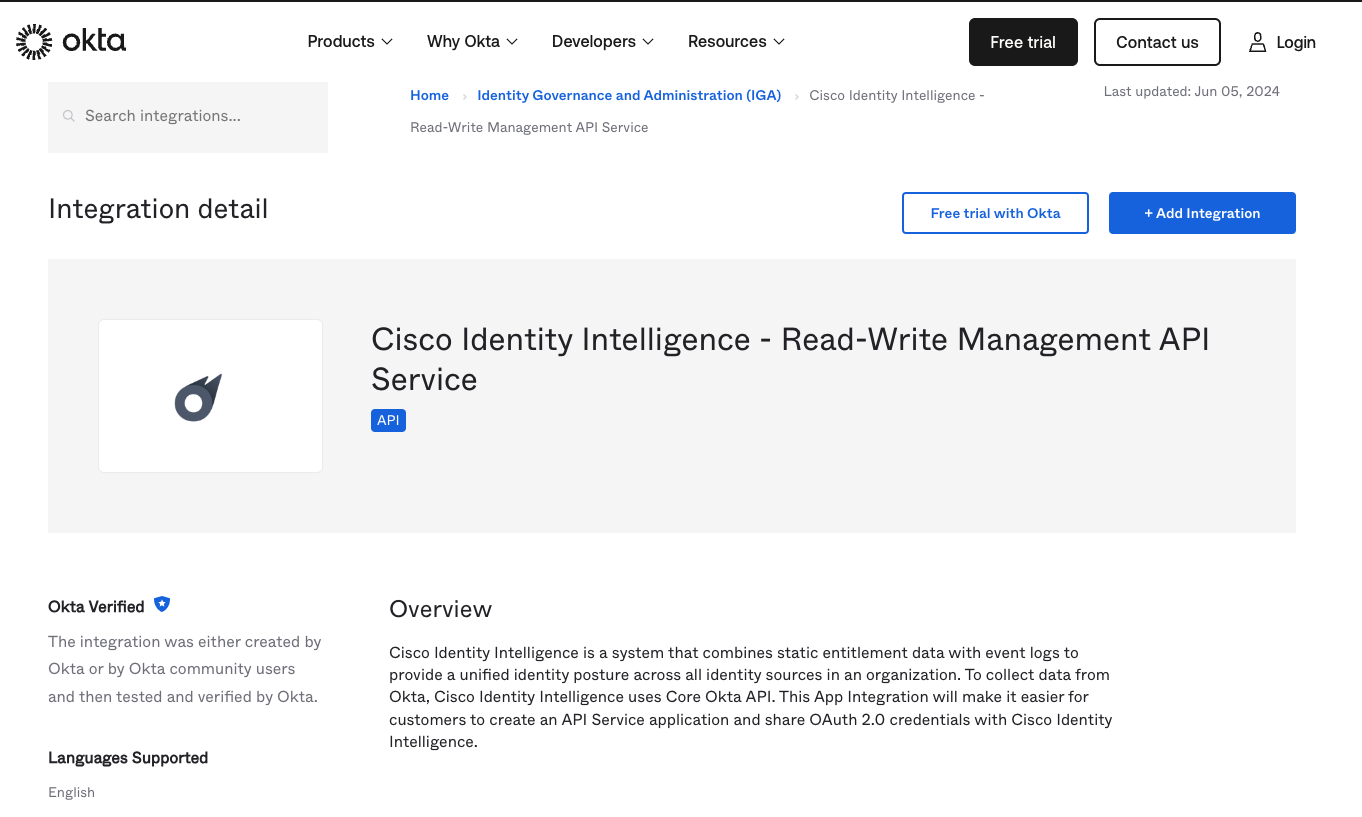The height and width of the screenshot is (817, 1362).
Task: Click the Cisco Identity Intelligence comet logo
Action: coord(199,397)
